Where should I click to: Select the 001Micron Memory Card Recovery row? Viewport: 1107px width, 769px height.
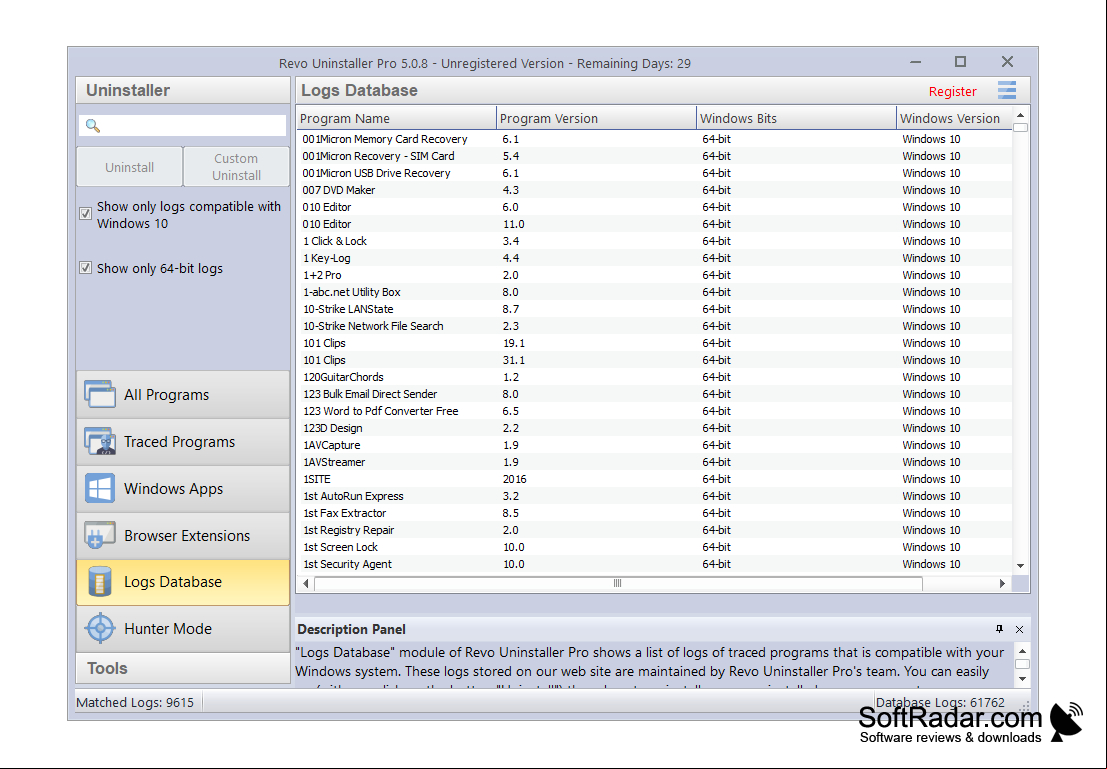[x=654, y=139]
